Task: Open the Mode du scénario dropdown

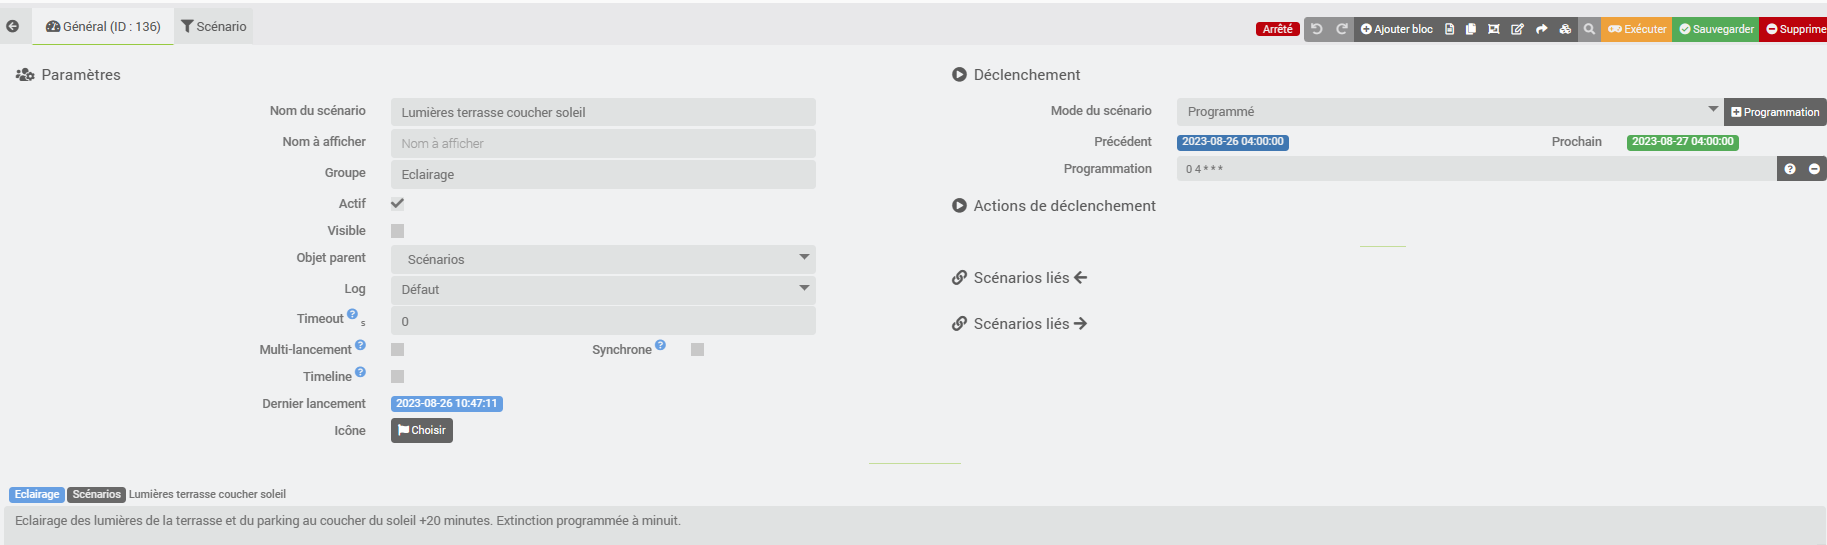Action: pyautogui.click(x=1448, y=111)
